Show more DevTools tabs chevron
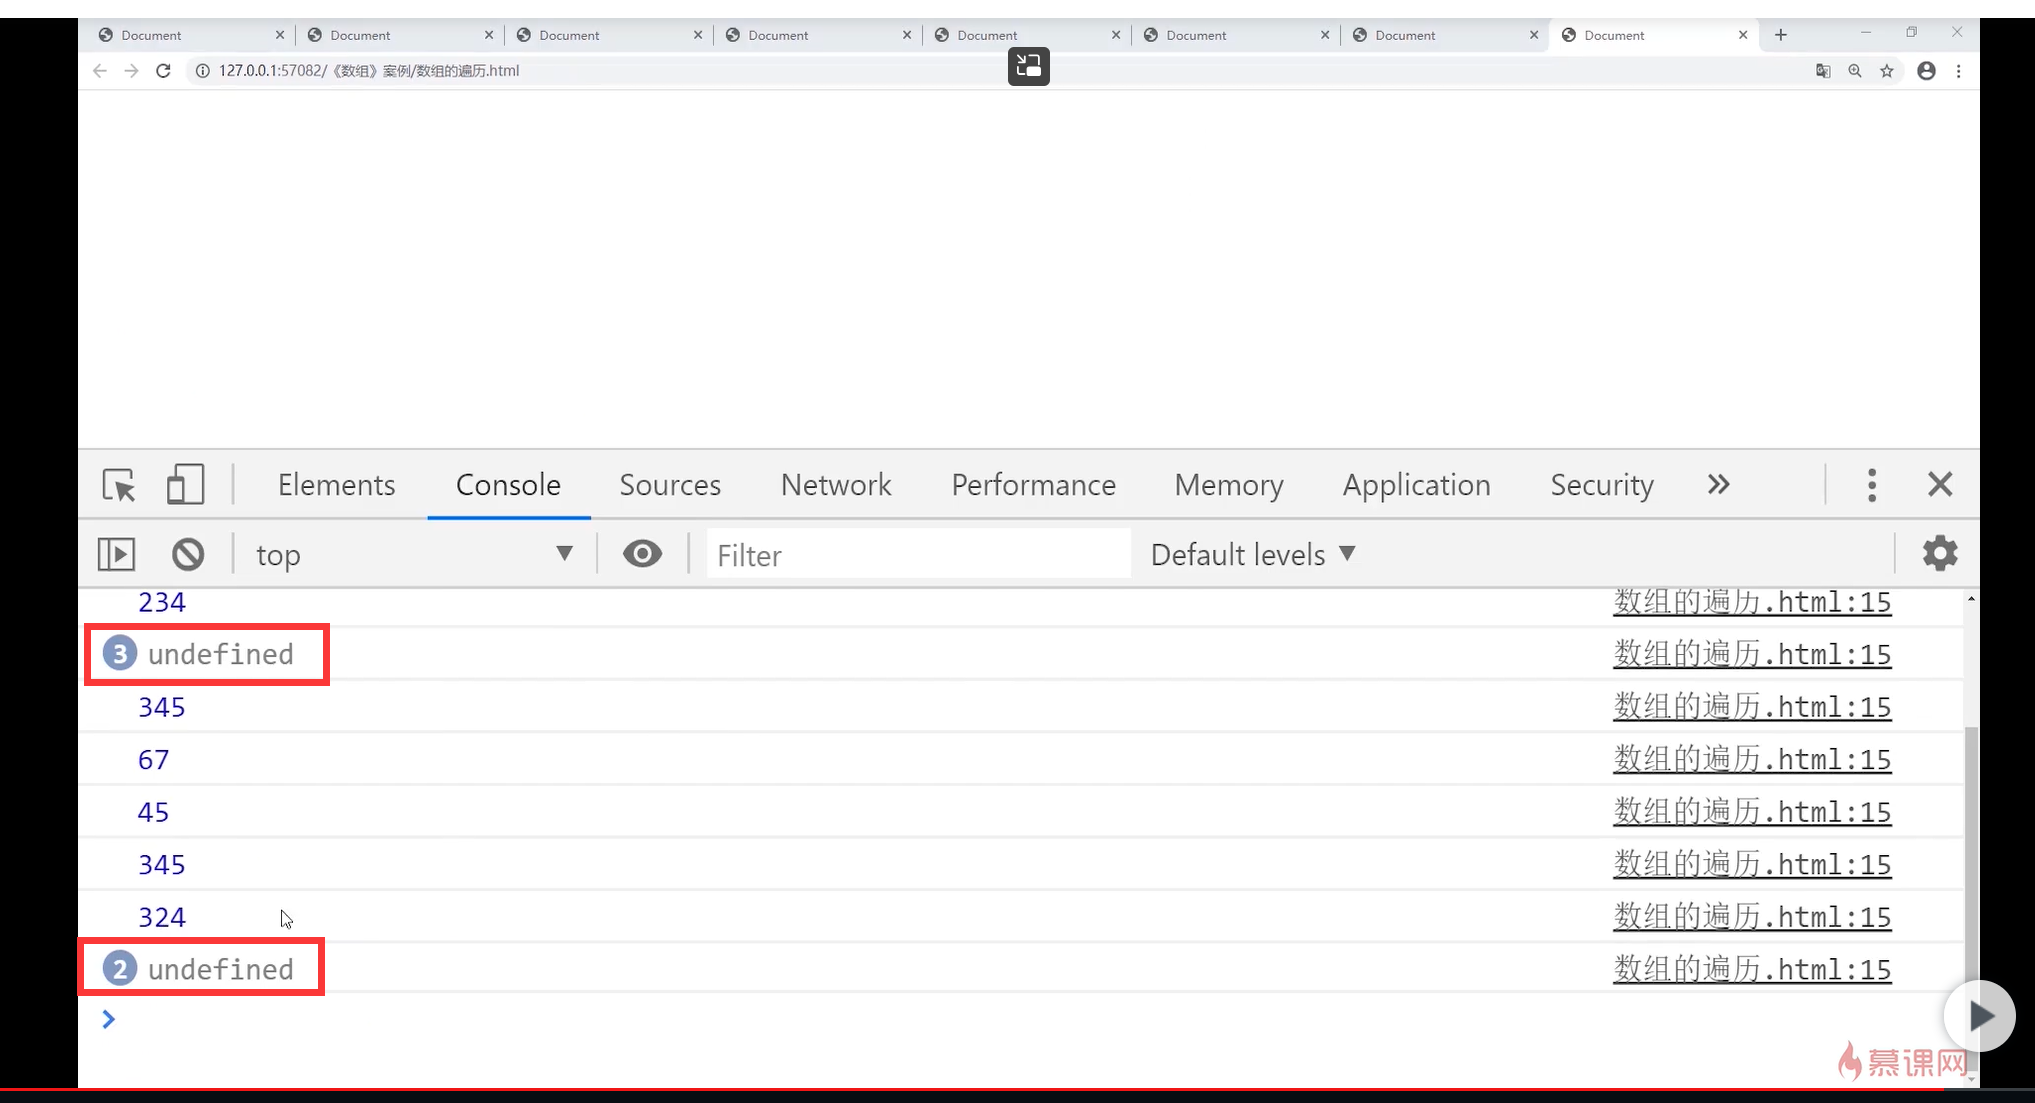The height and width of the screenshot is (1103, 2035). pos(1718,485)
